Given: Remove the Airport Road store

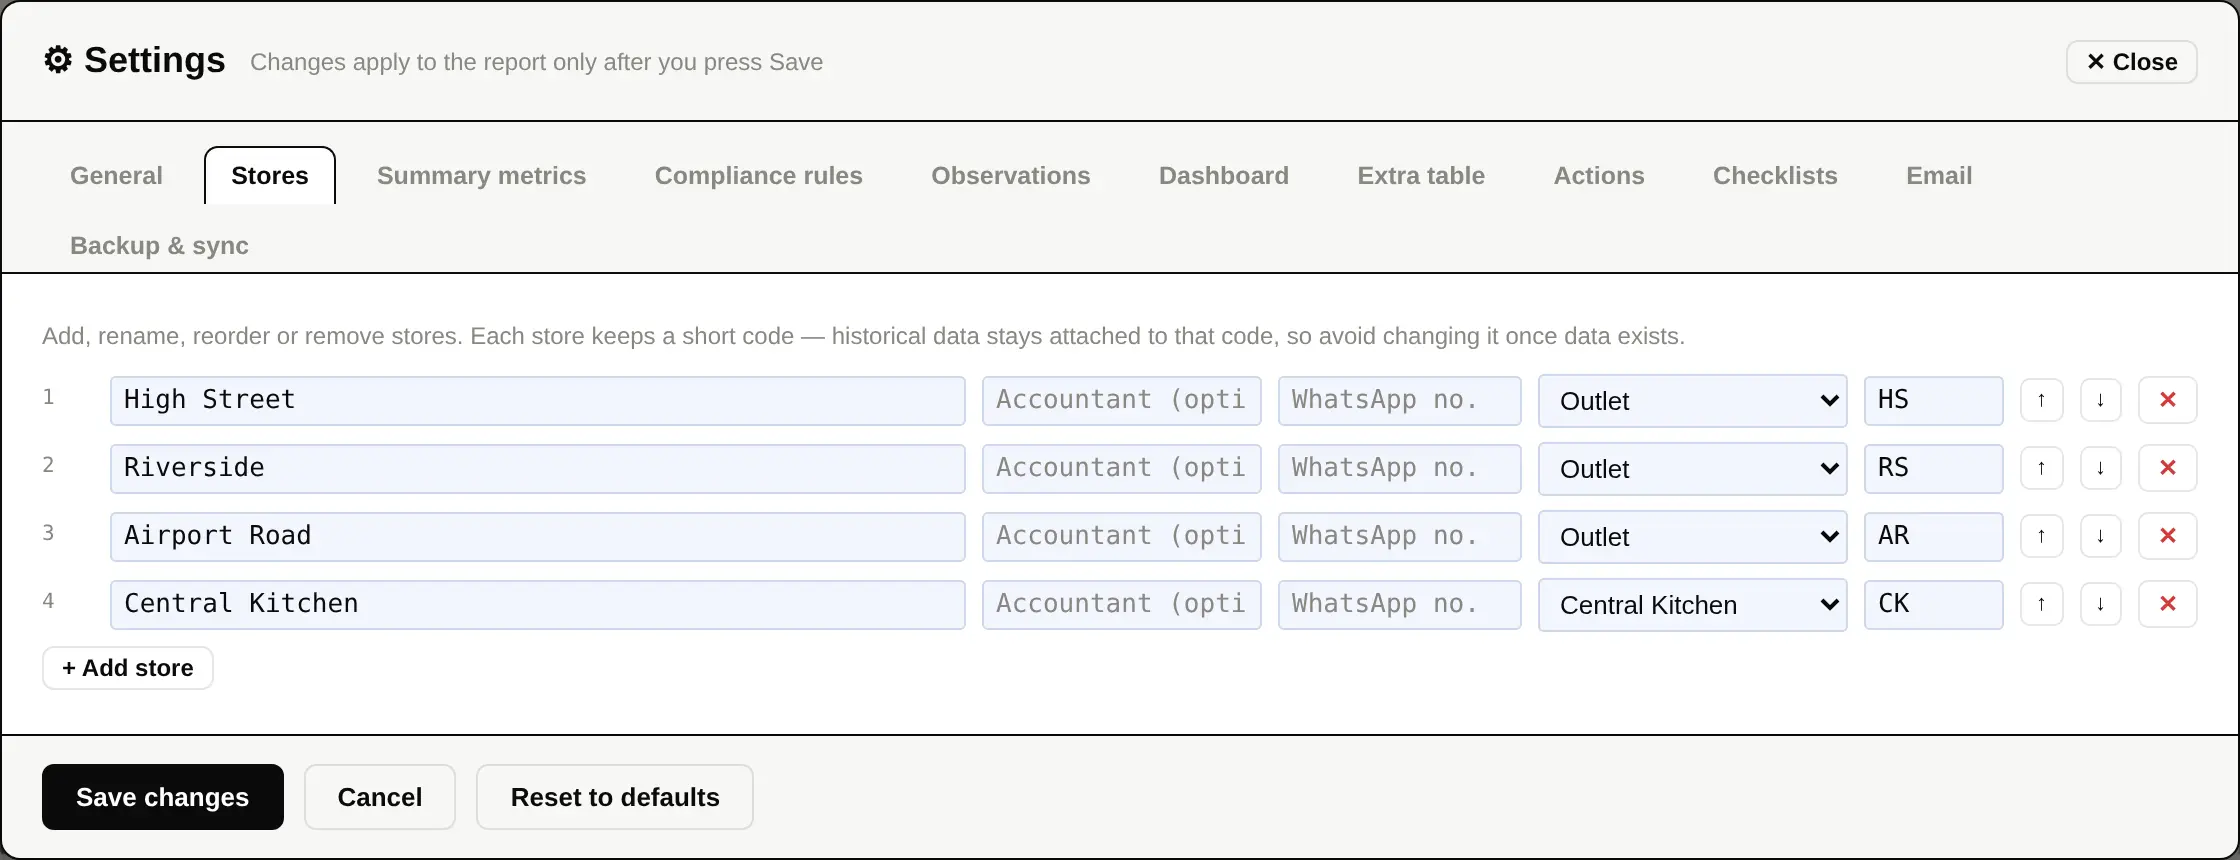Looking at the screenshot, I should pyautogui.click(x=2167, y=536).
